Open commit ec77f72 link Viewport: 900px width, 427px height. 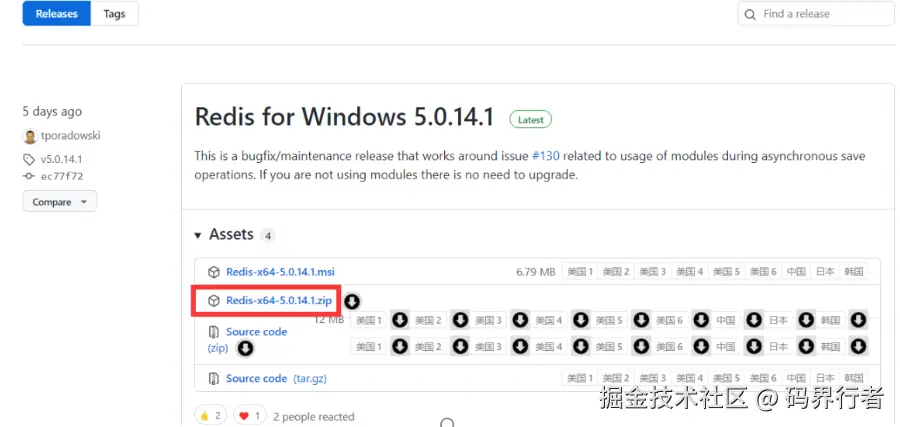point(61,176)
